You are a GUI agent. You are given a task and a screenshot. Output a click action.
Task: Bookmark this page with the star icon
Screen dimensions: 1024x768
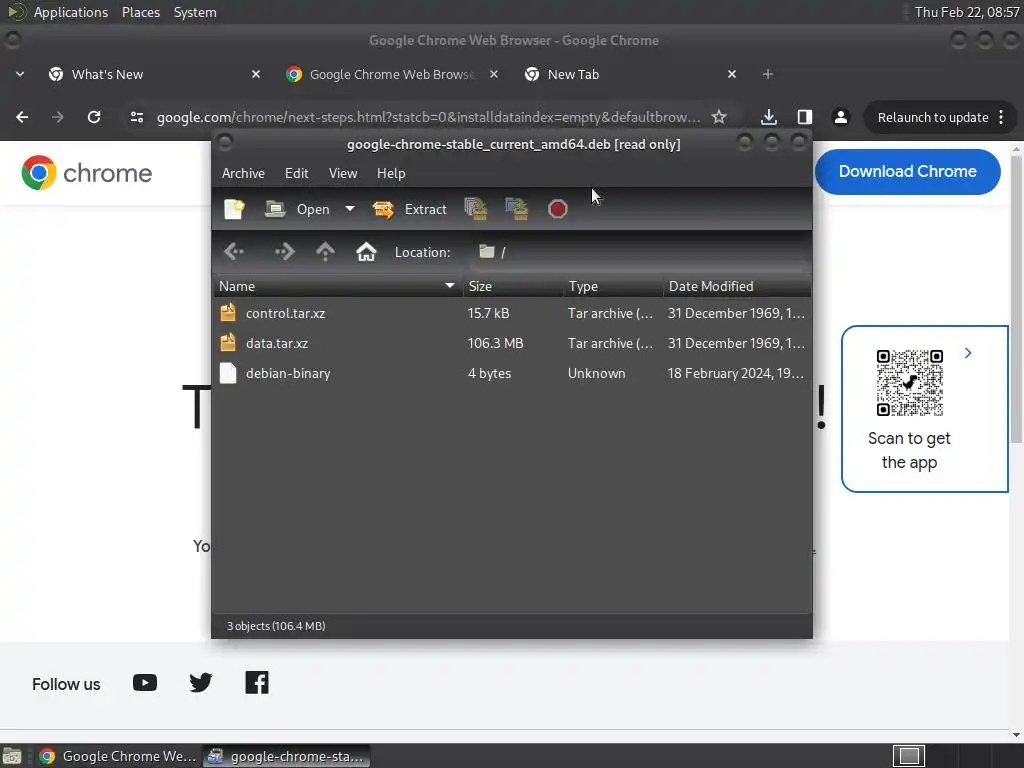click(719, 117)
